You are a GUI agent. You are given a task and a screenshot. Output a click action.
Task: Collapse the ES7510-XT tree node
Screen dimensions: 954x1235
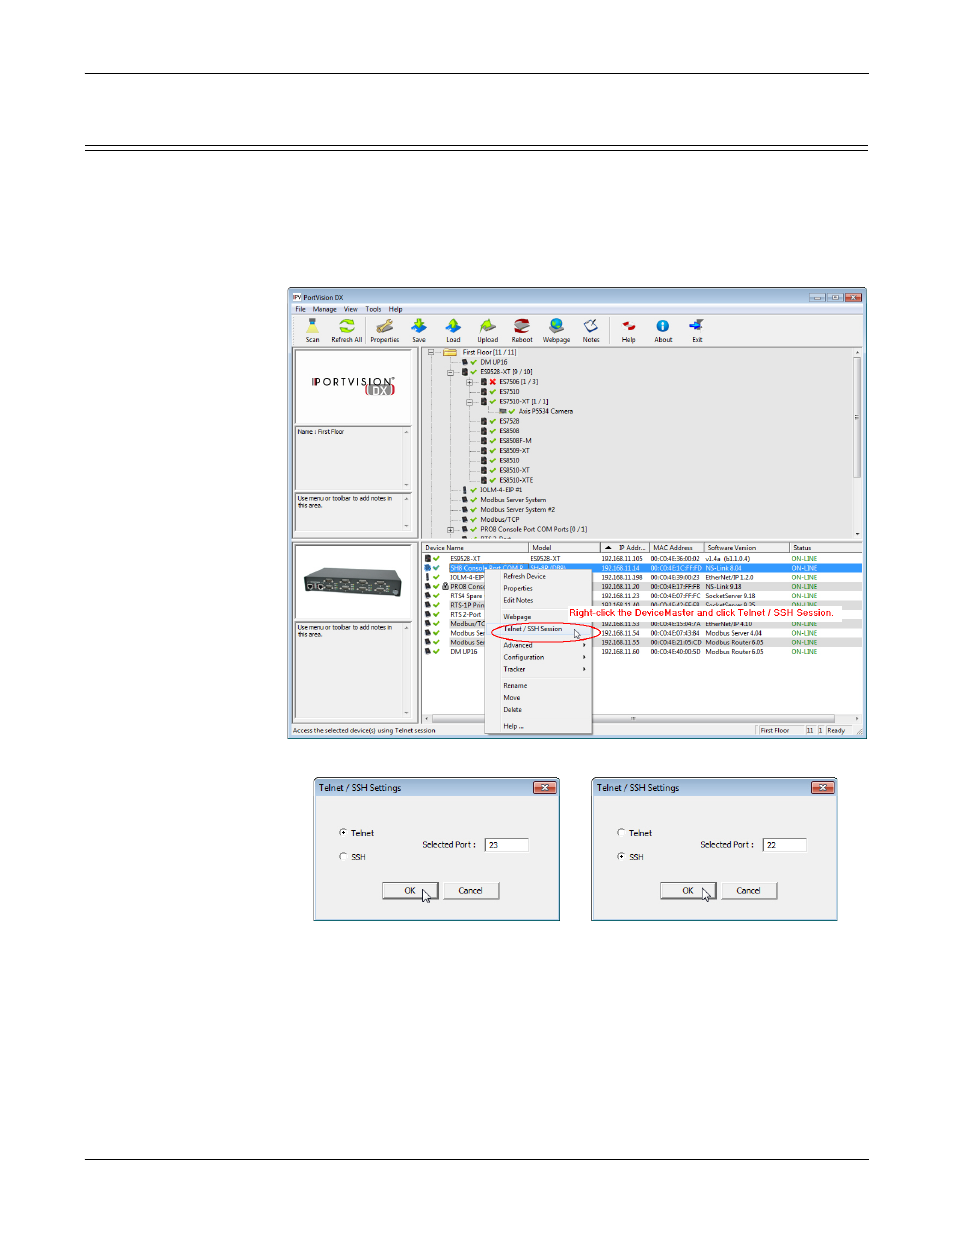[x=469, y=401]
